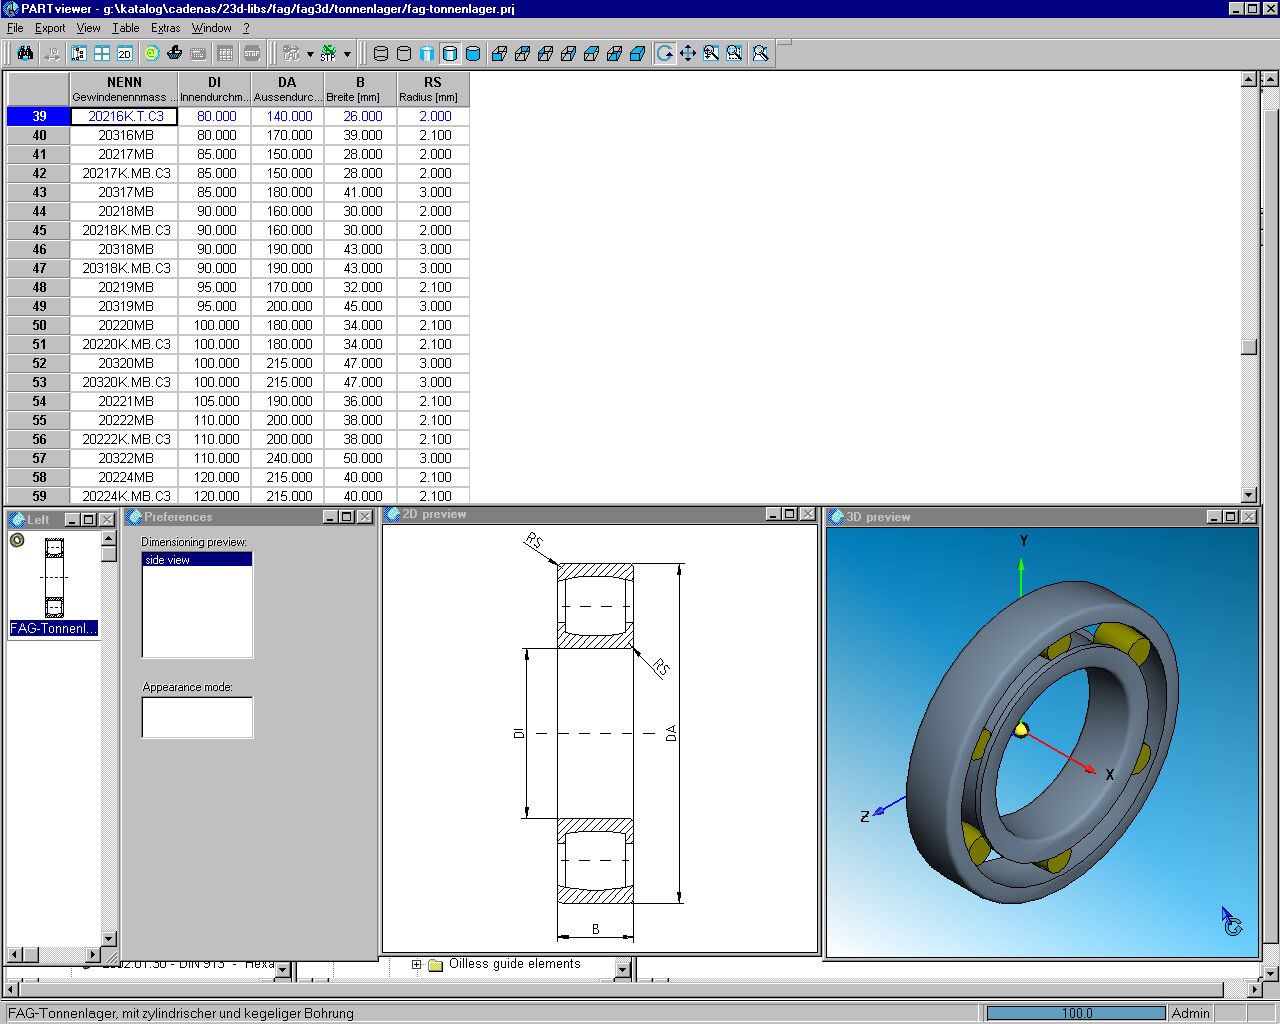
Task: Select cube view with front face blue
Action: point(499,53)
